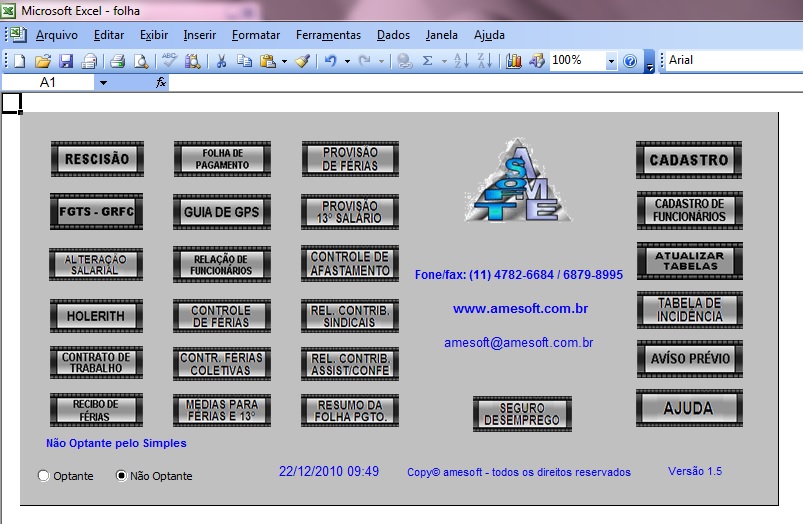The image size is (804, 524).
Task: Select the Não Optante radio button
Action: 122,476
